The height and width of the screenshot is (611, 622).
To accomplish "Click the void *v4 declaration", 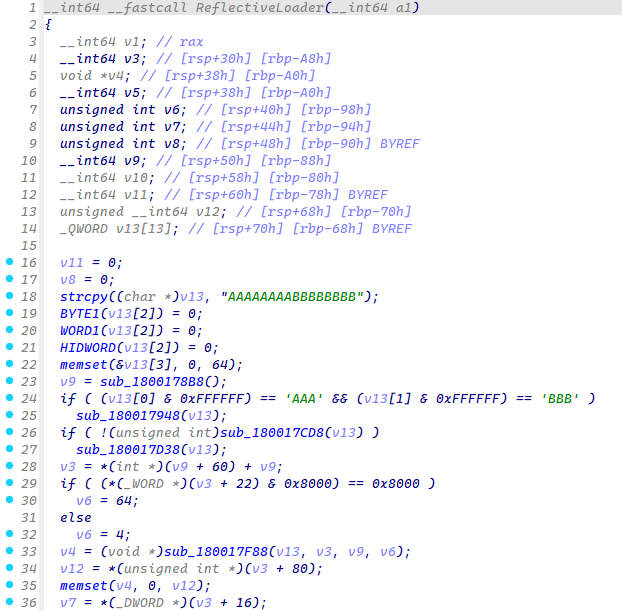I will 95,76.
